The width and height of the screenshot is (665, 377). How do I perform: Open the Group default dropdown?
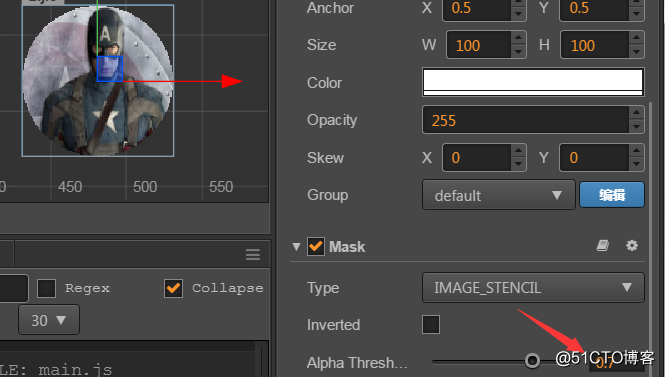point(499,195)
